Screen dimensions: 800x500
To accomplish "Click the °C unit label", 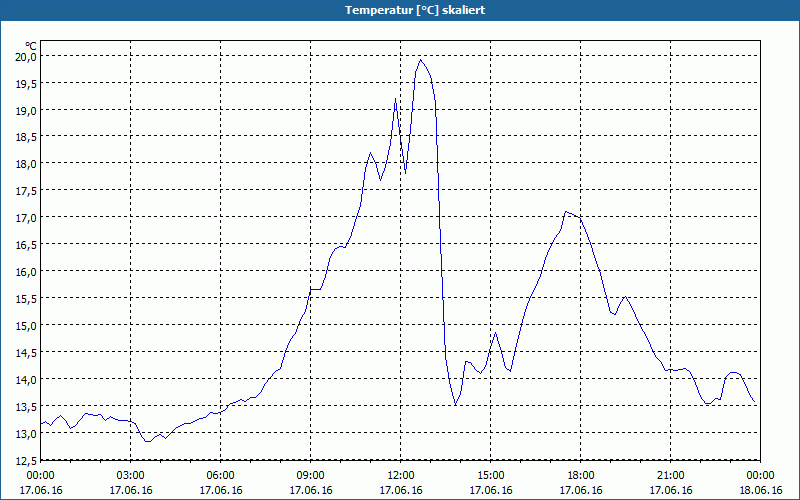I will coord(31,46).
